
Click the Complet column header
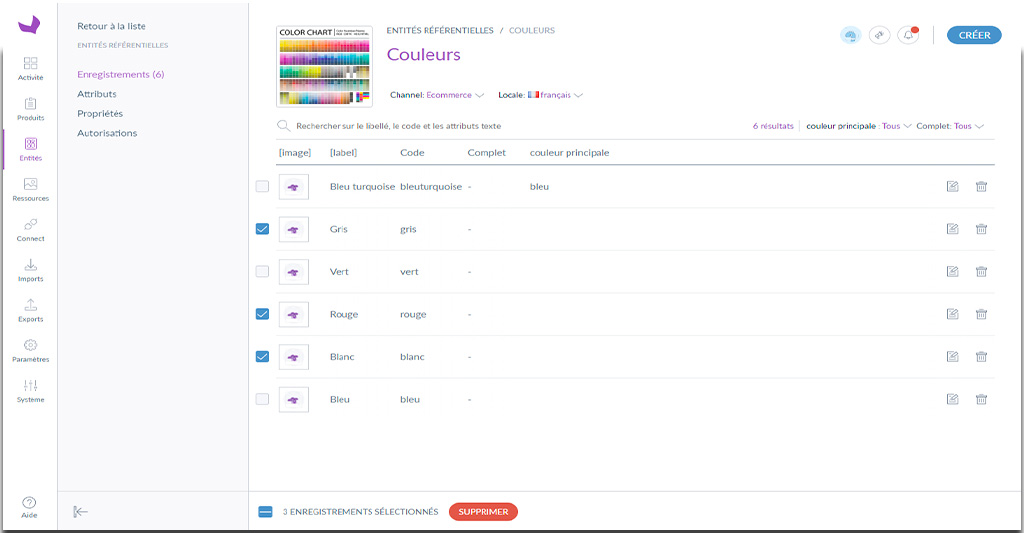[x=487, y=152]
